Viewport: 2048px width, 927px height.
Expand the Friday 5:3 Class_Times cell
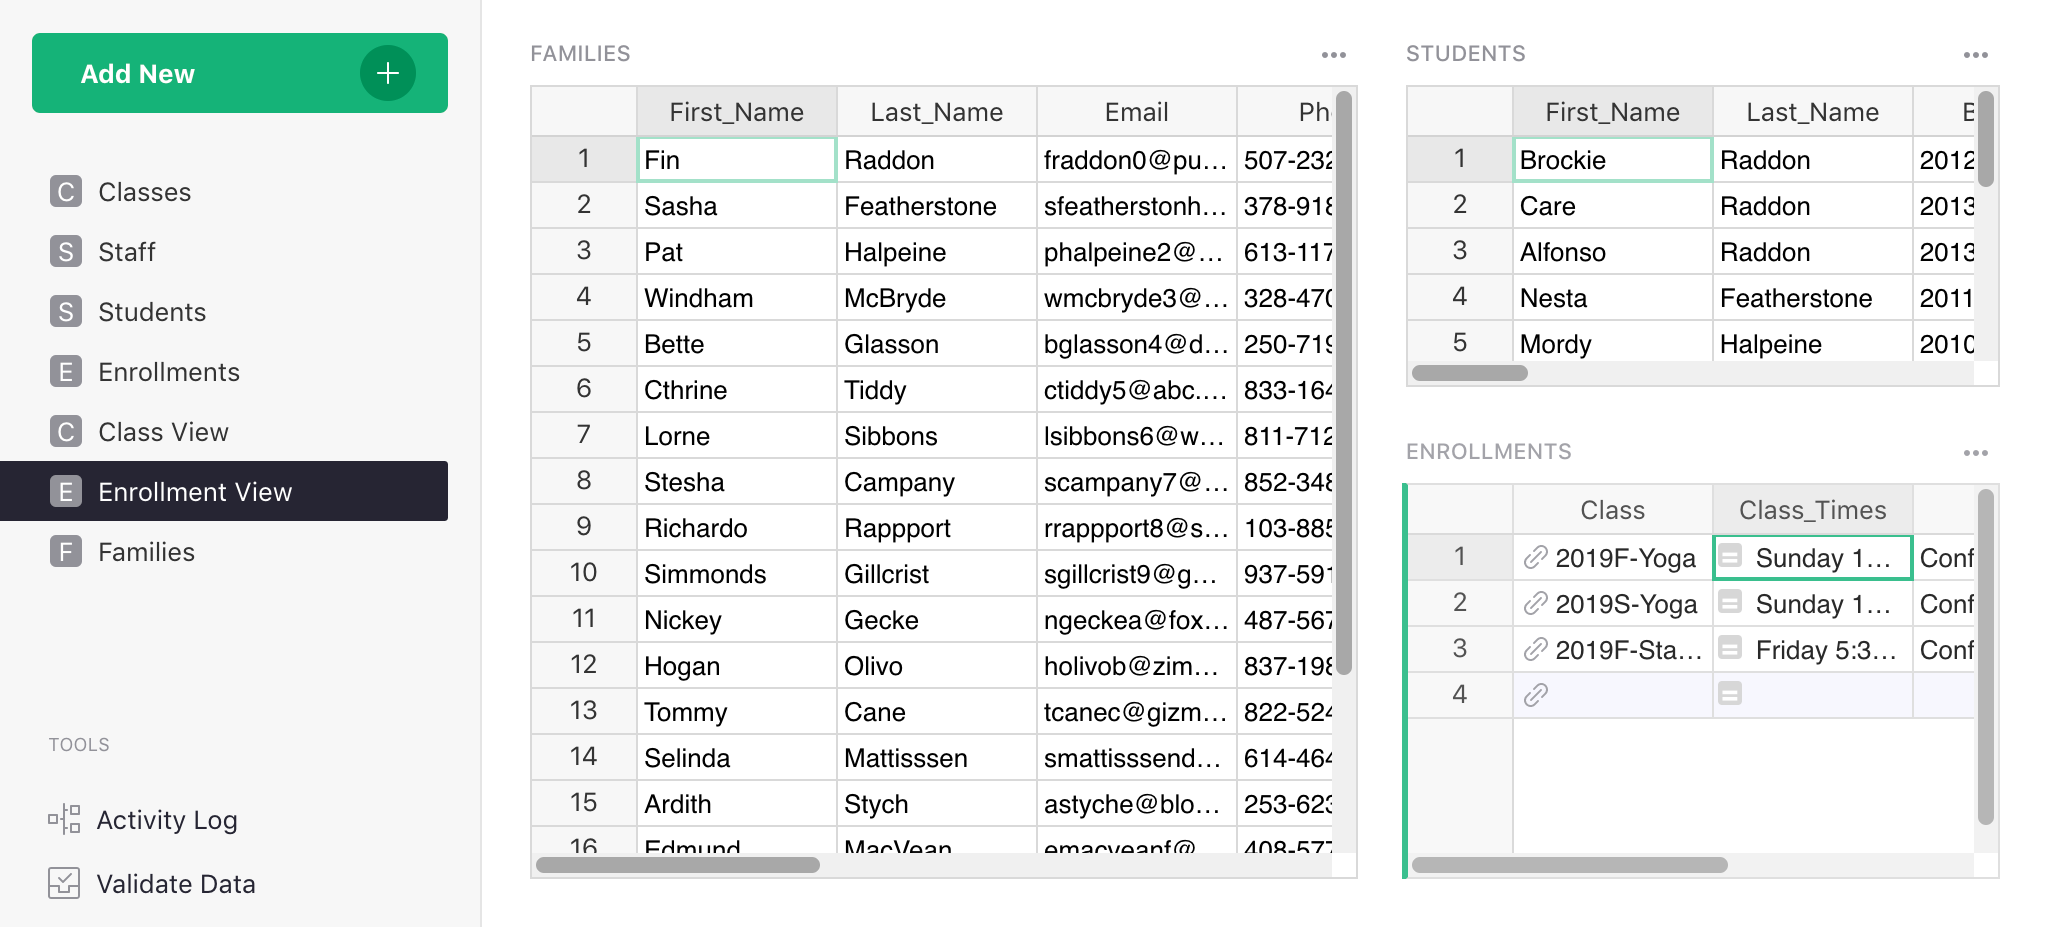point(1732,649)
